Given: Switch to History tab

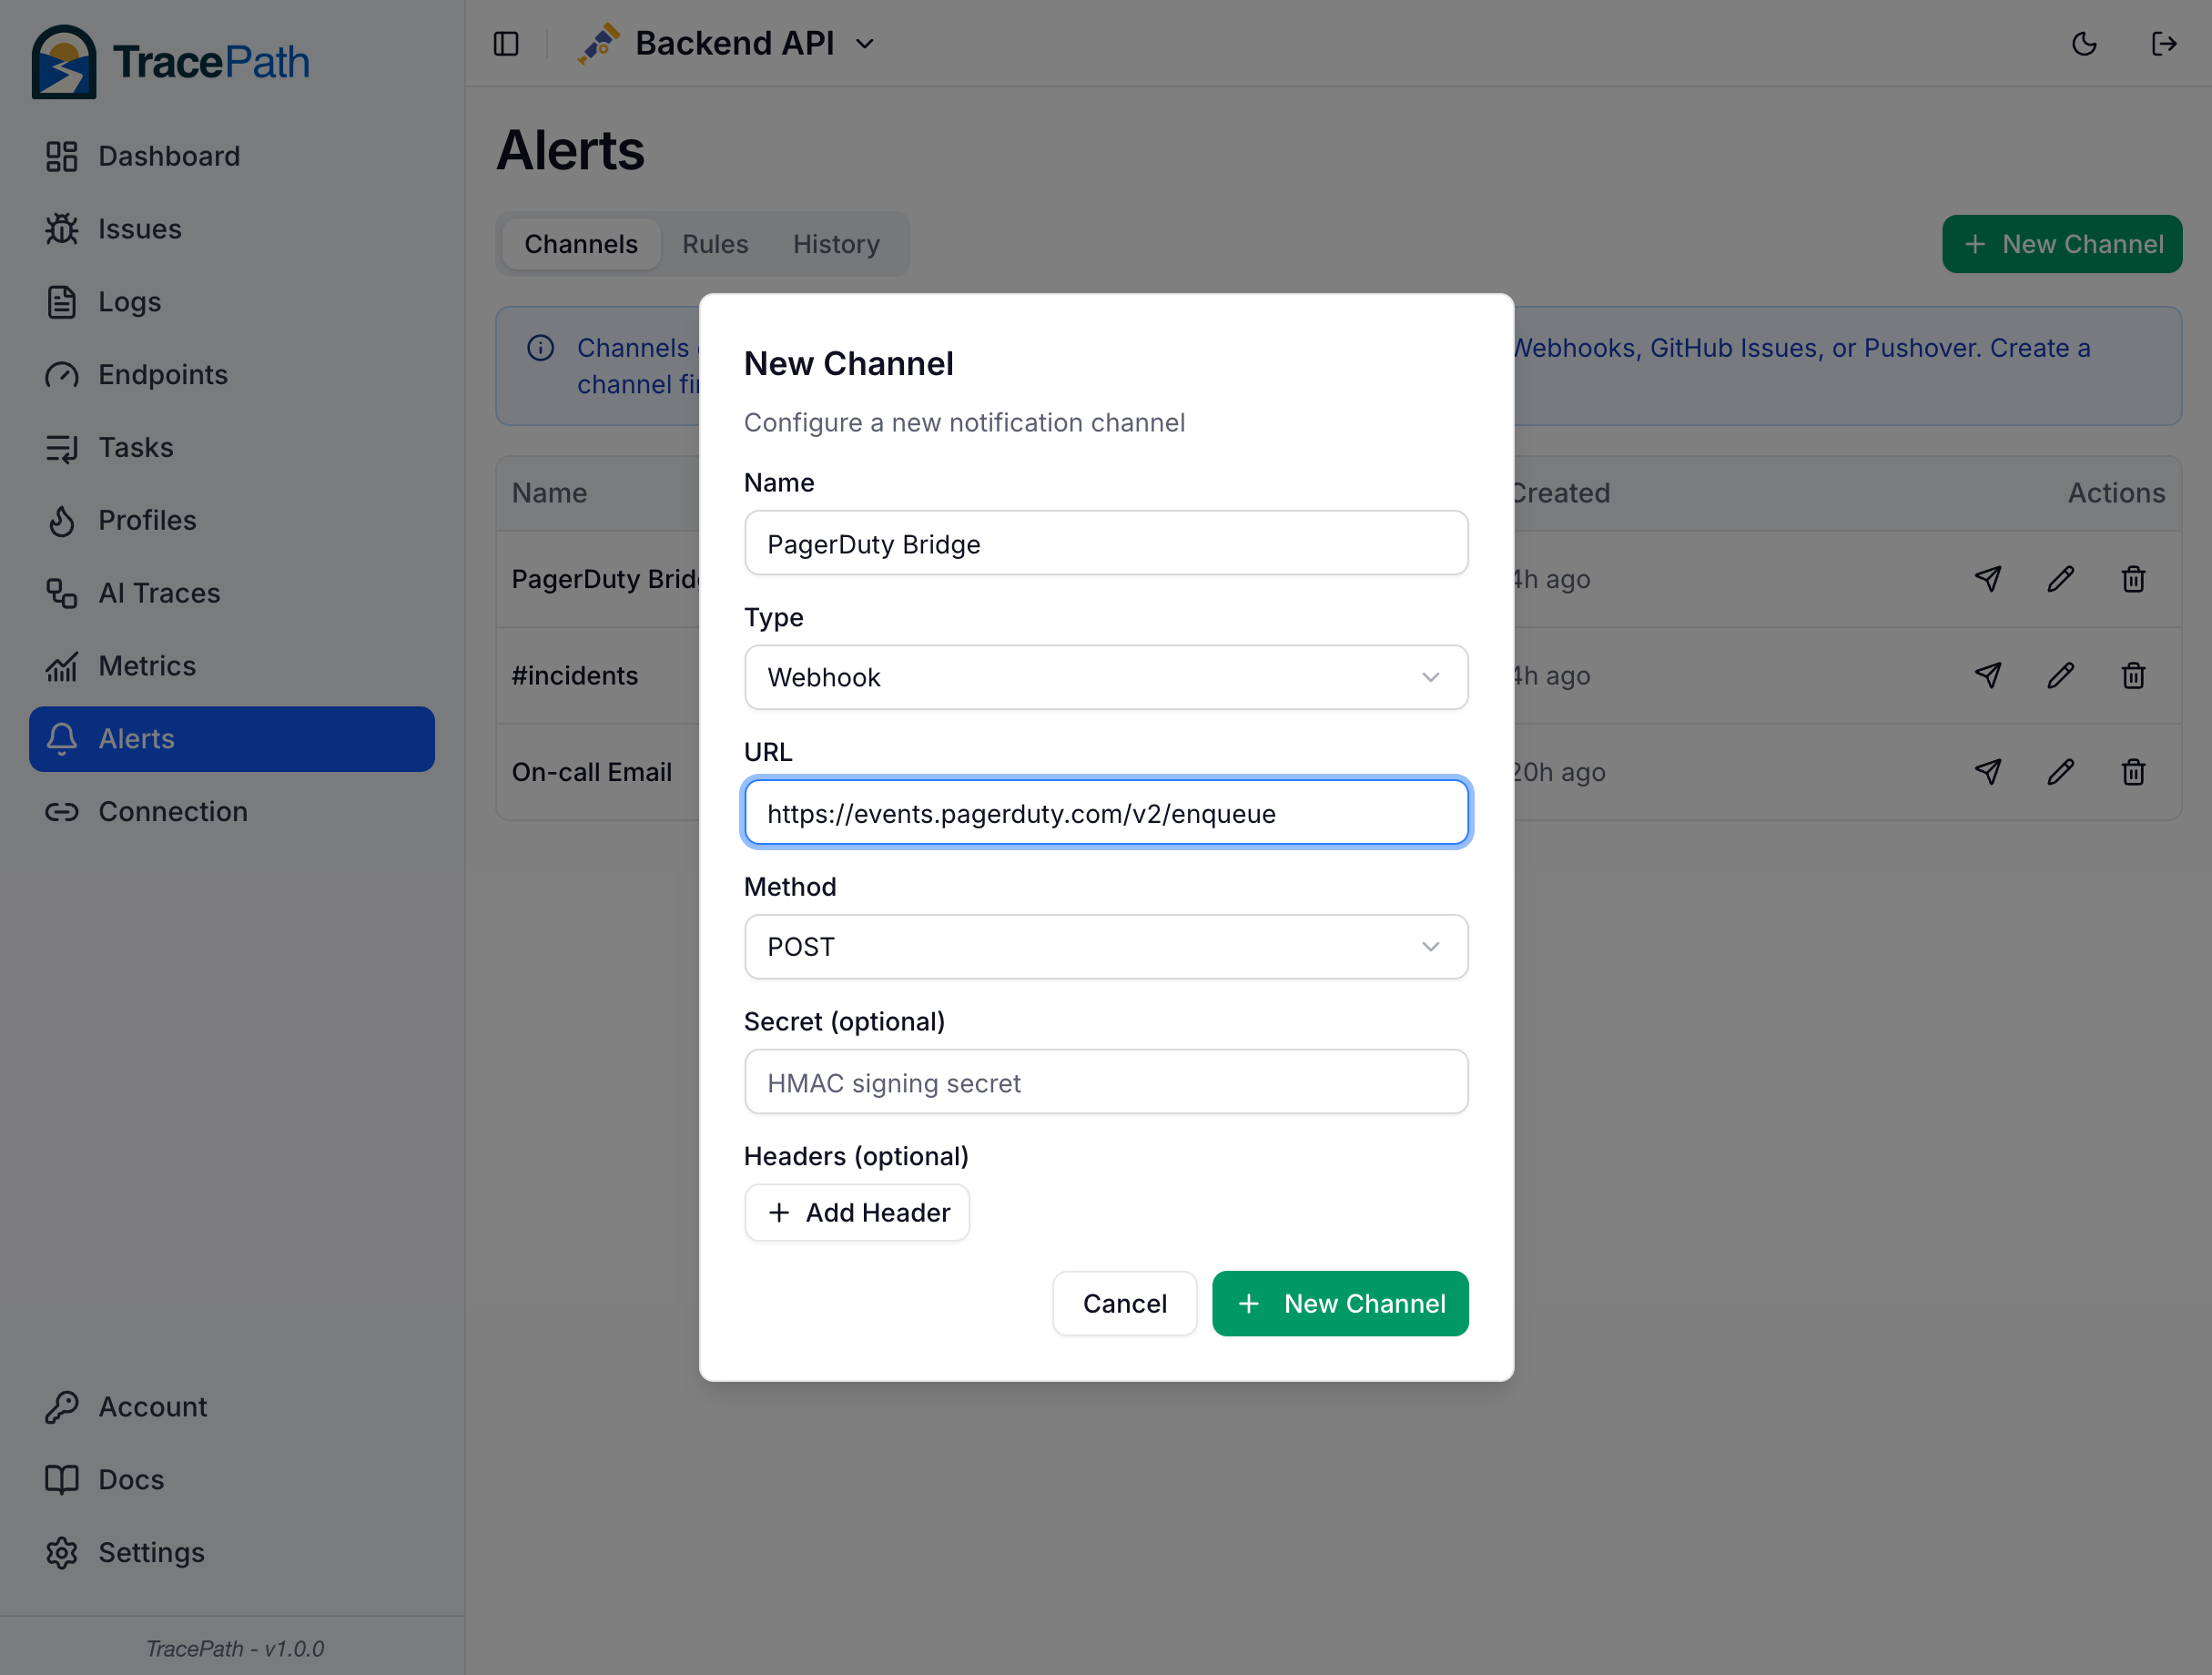Looking at the screenshot, I should point(836,244).
